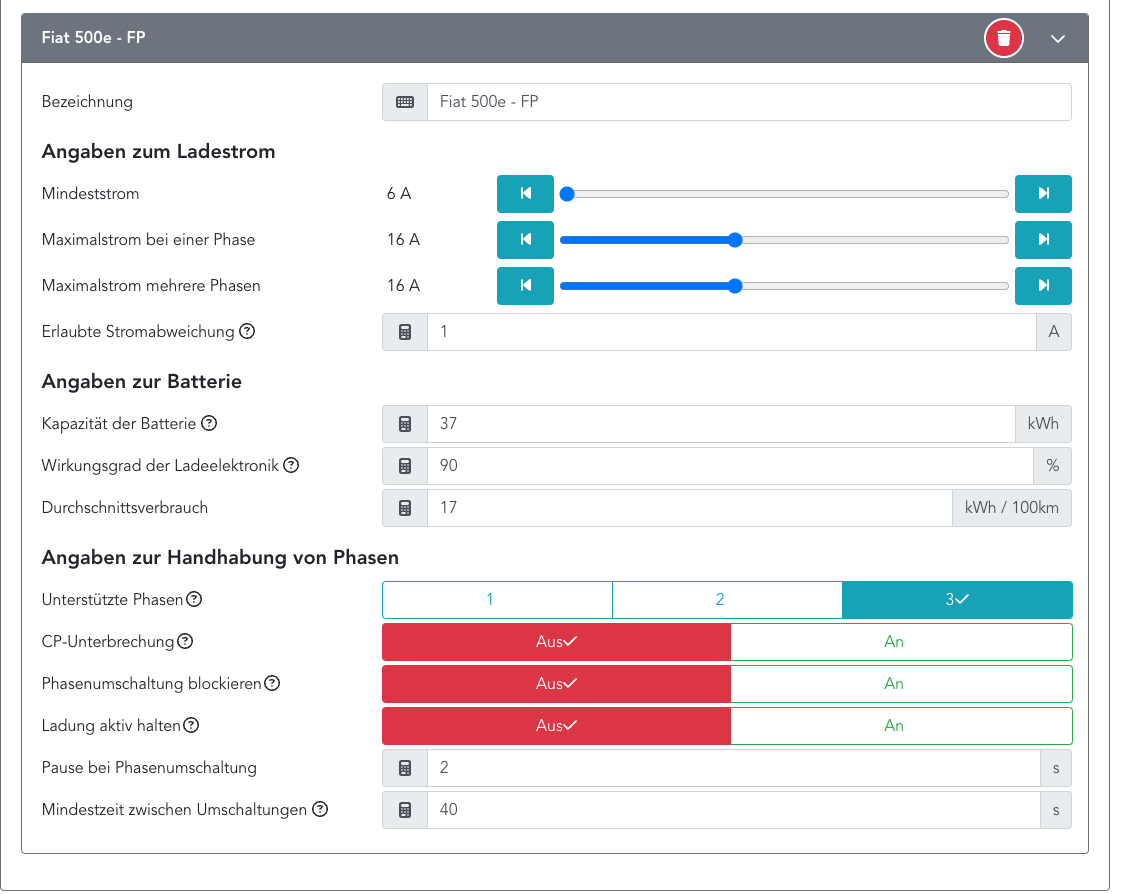Set CP-Unterbrechung to Aus
This screenshot has width=1128, height=894.
(x=556, y=642)
